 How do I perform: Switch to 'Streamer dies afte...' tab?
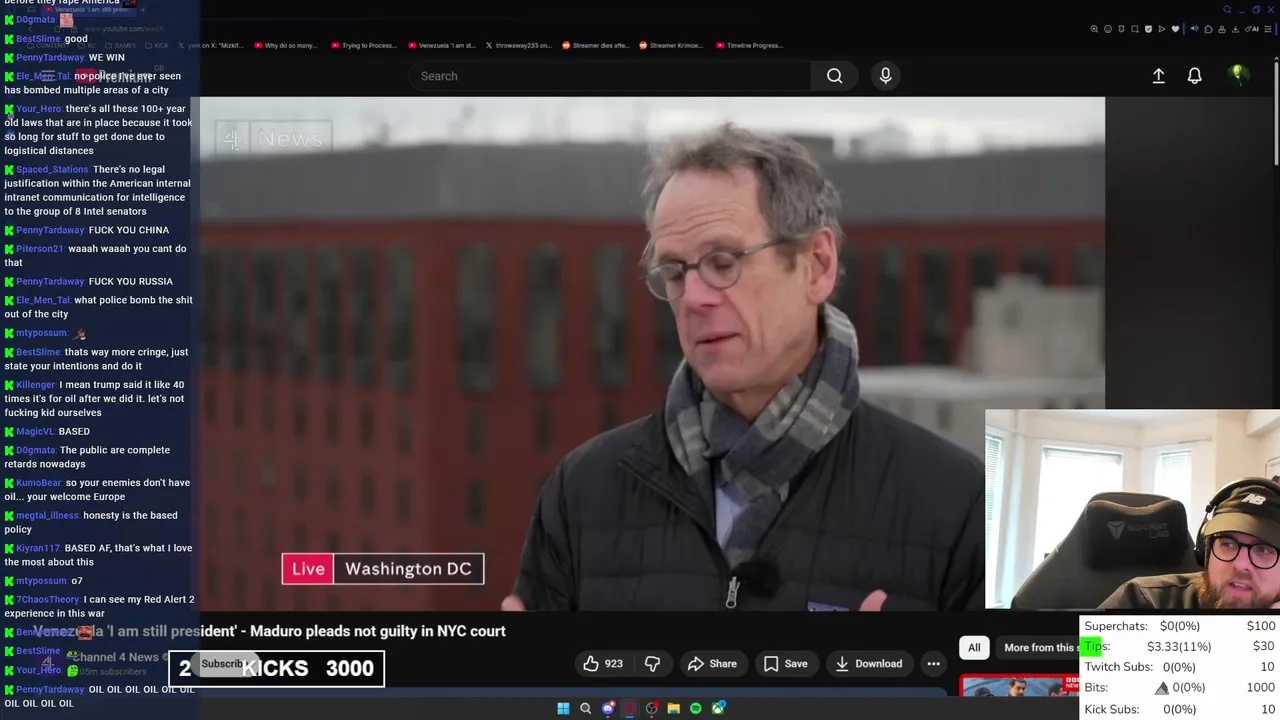tap(597, 45)
